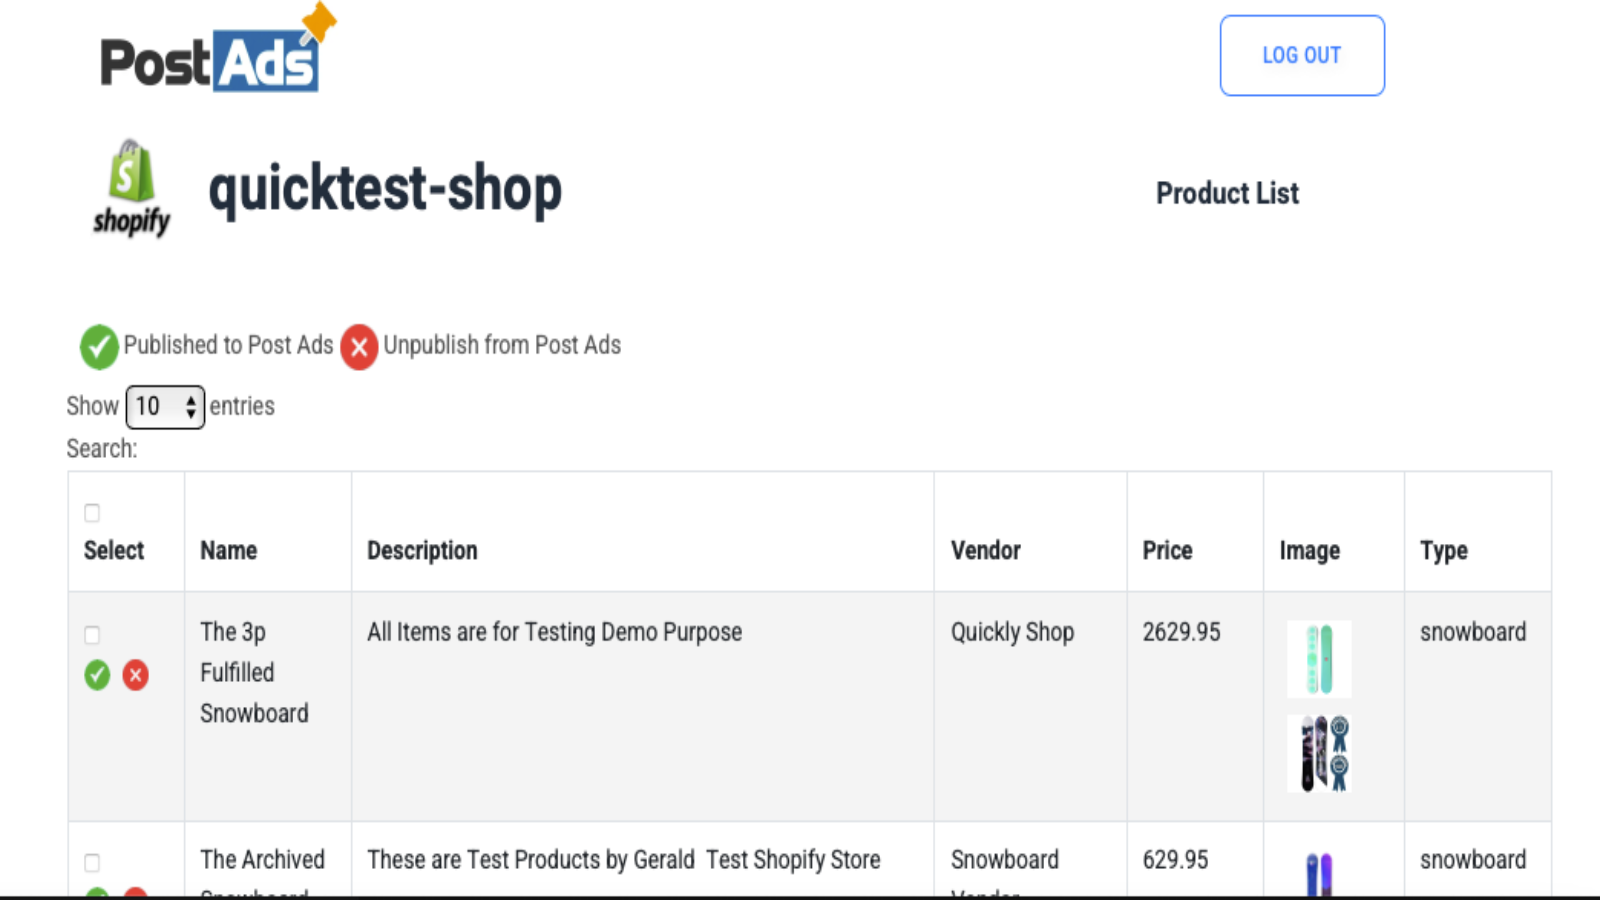Image resolution: width=1600 pixels, height=900 pixels.
Task: Toggle the select-all checkbox in table header
Action: tap(92, 513)
